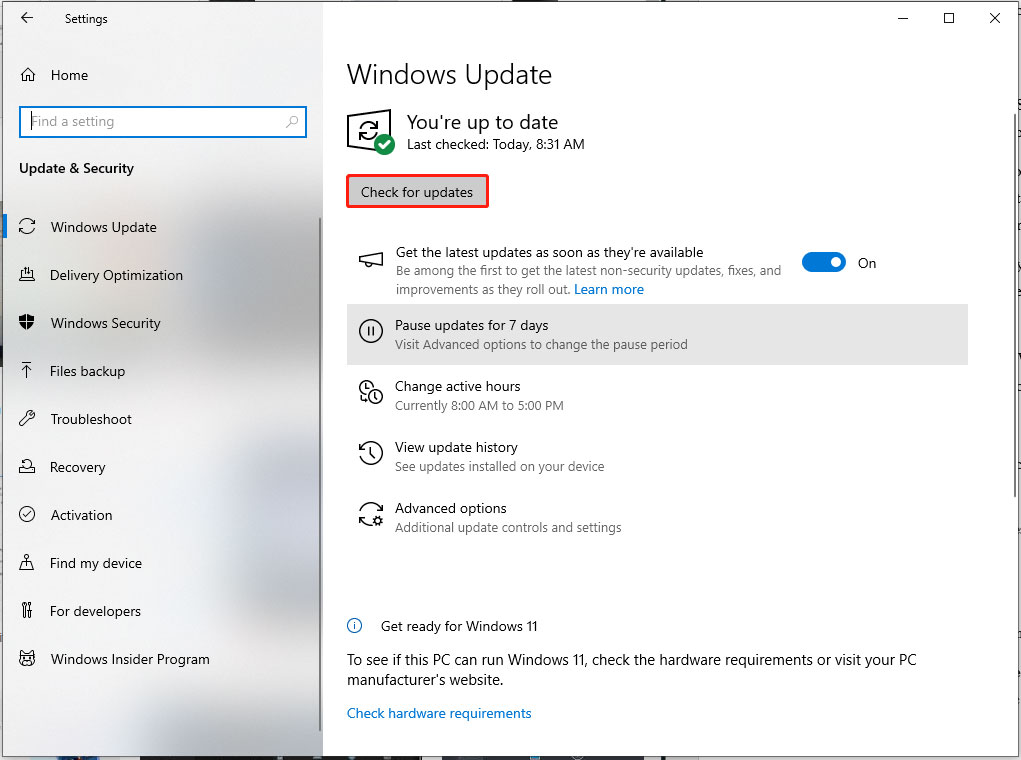Maximize the Settings window

(x=949, y=18)
